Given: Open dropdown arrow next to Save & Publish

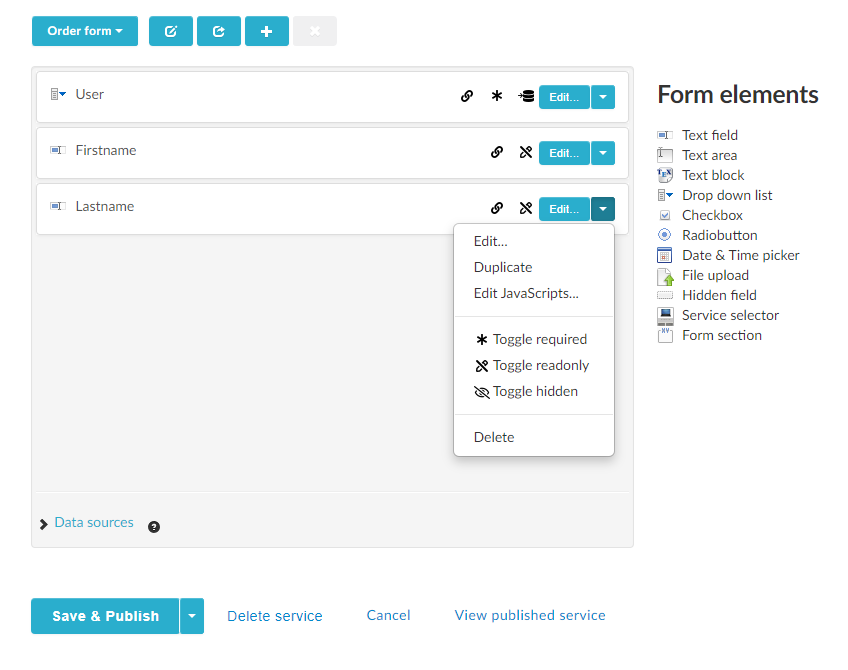Looking at the screenshot, I should click(192, 616).
